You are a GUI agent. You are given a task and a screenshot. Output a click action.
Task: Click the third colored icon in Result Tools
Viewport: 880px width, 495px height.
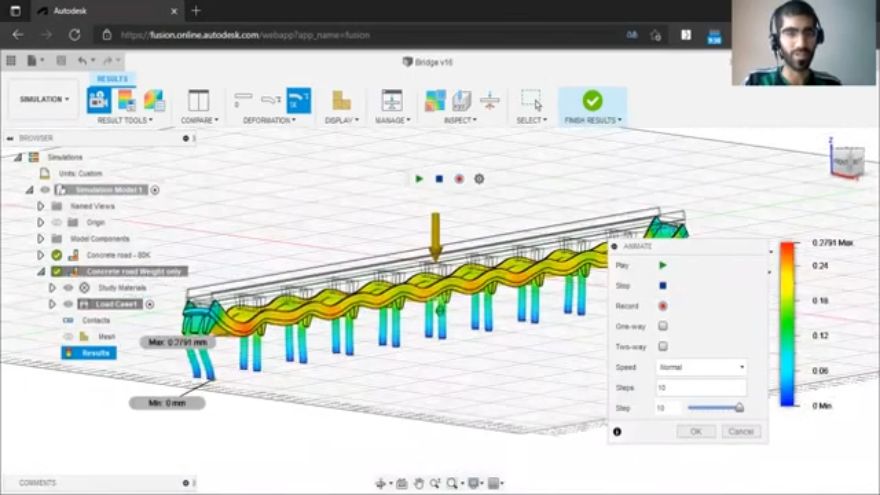pos(154,100)
